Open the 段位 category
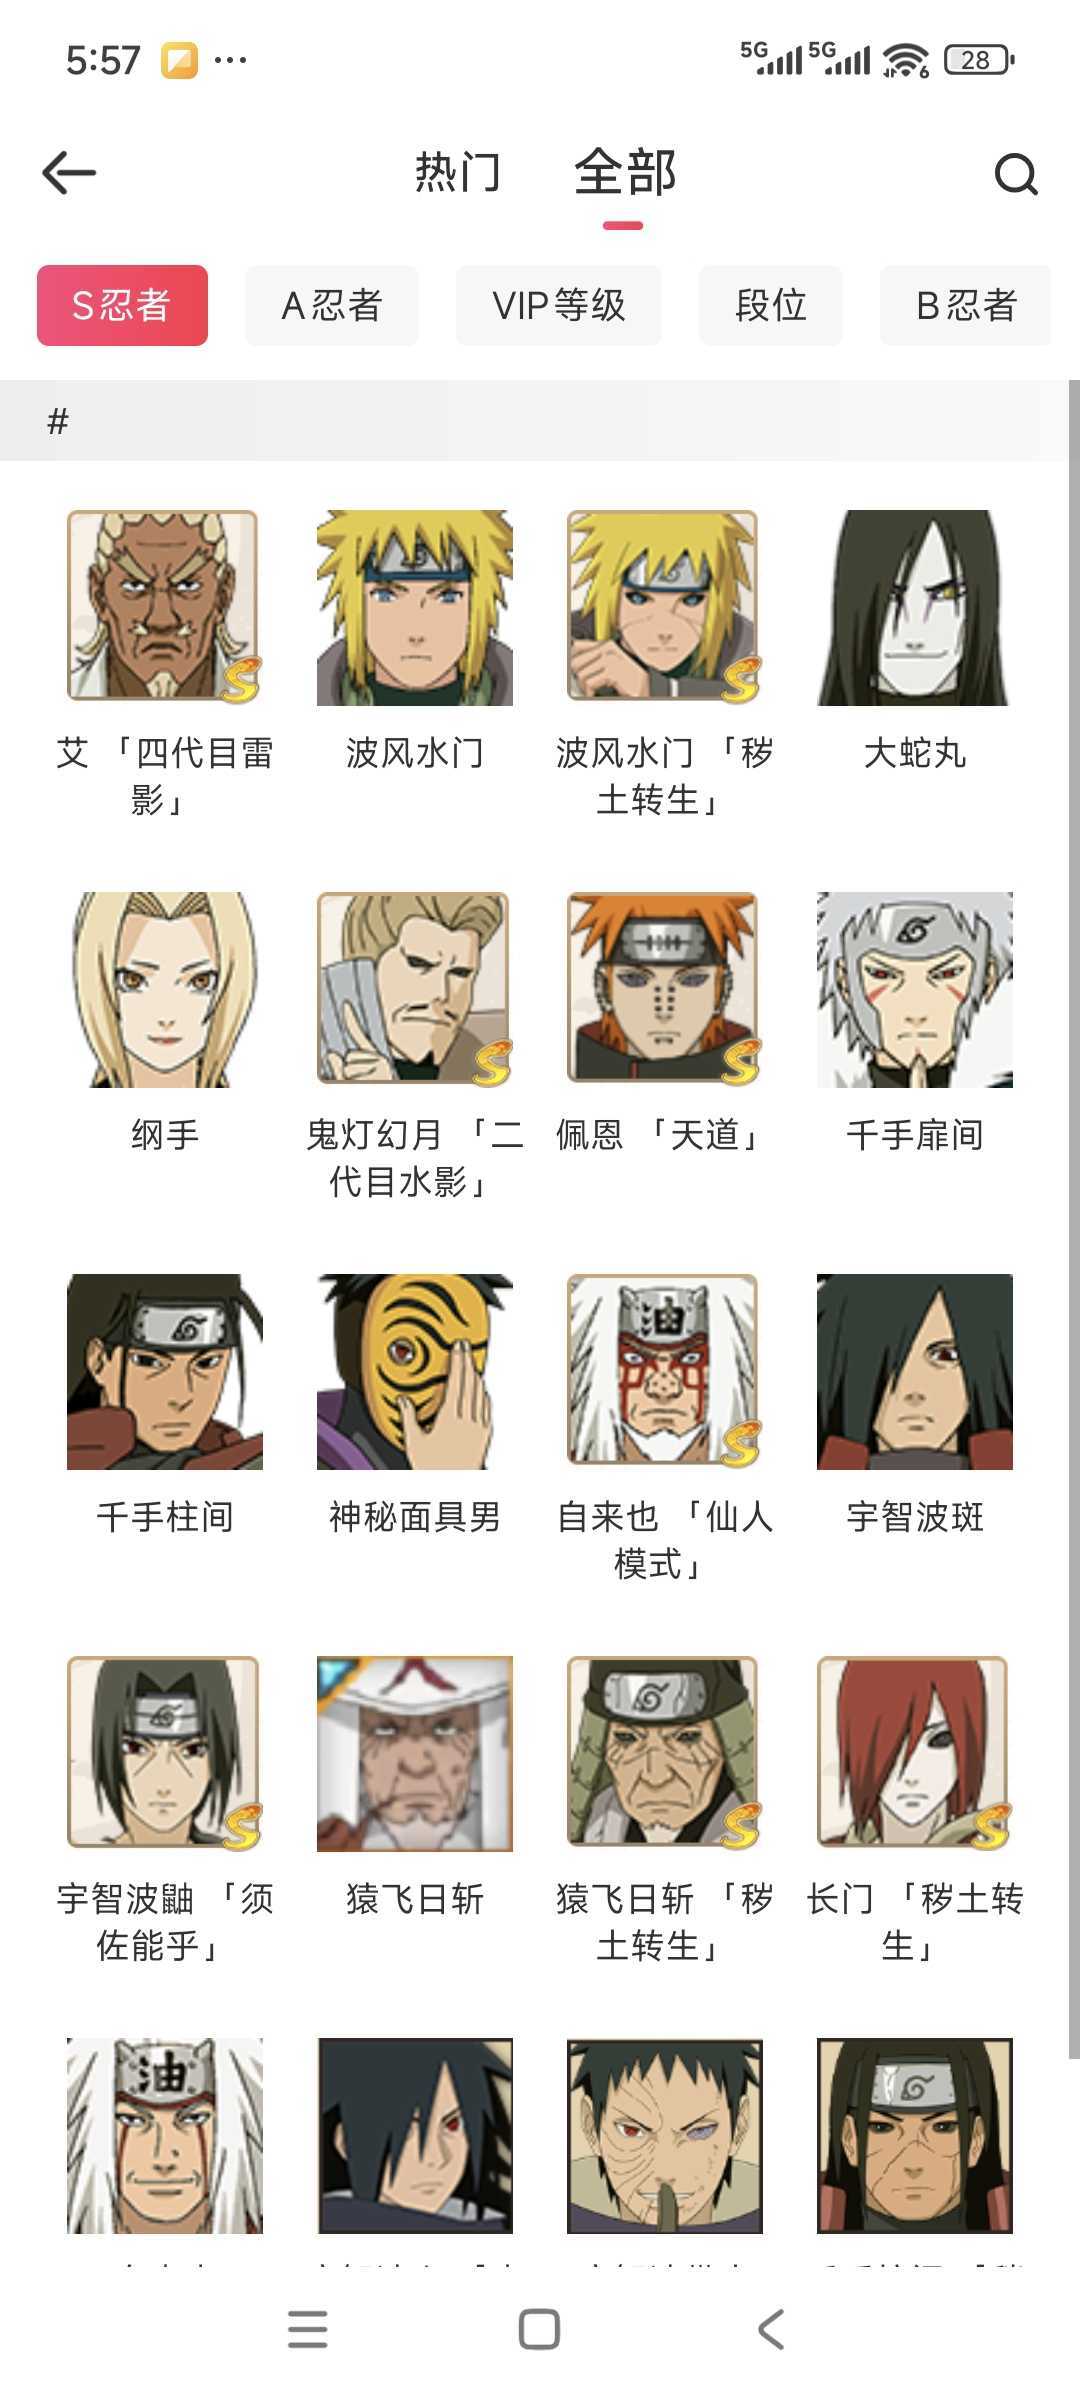The width and height of the screenshot is (1080, 2400). tap(770, 305)
